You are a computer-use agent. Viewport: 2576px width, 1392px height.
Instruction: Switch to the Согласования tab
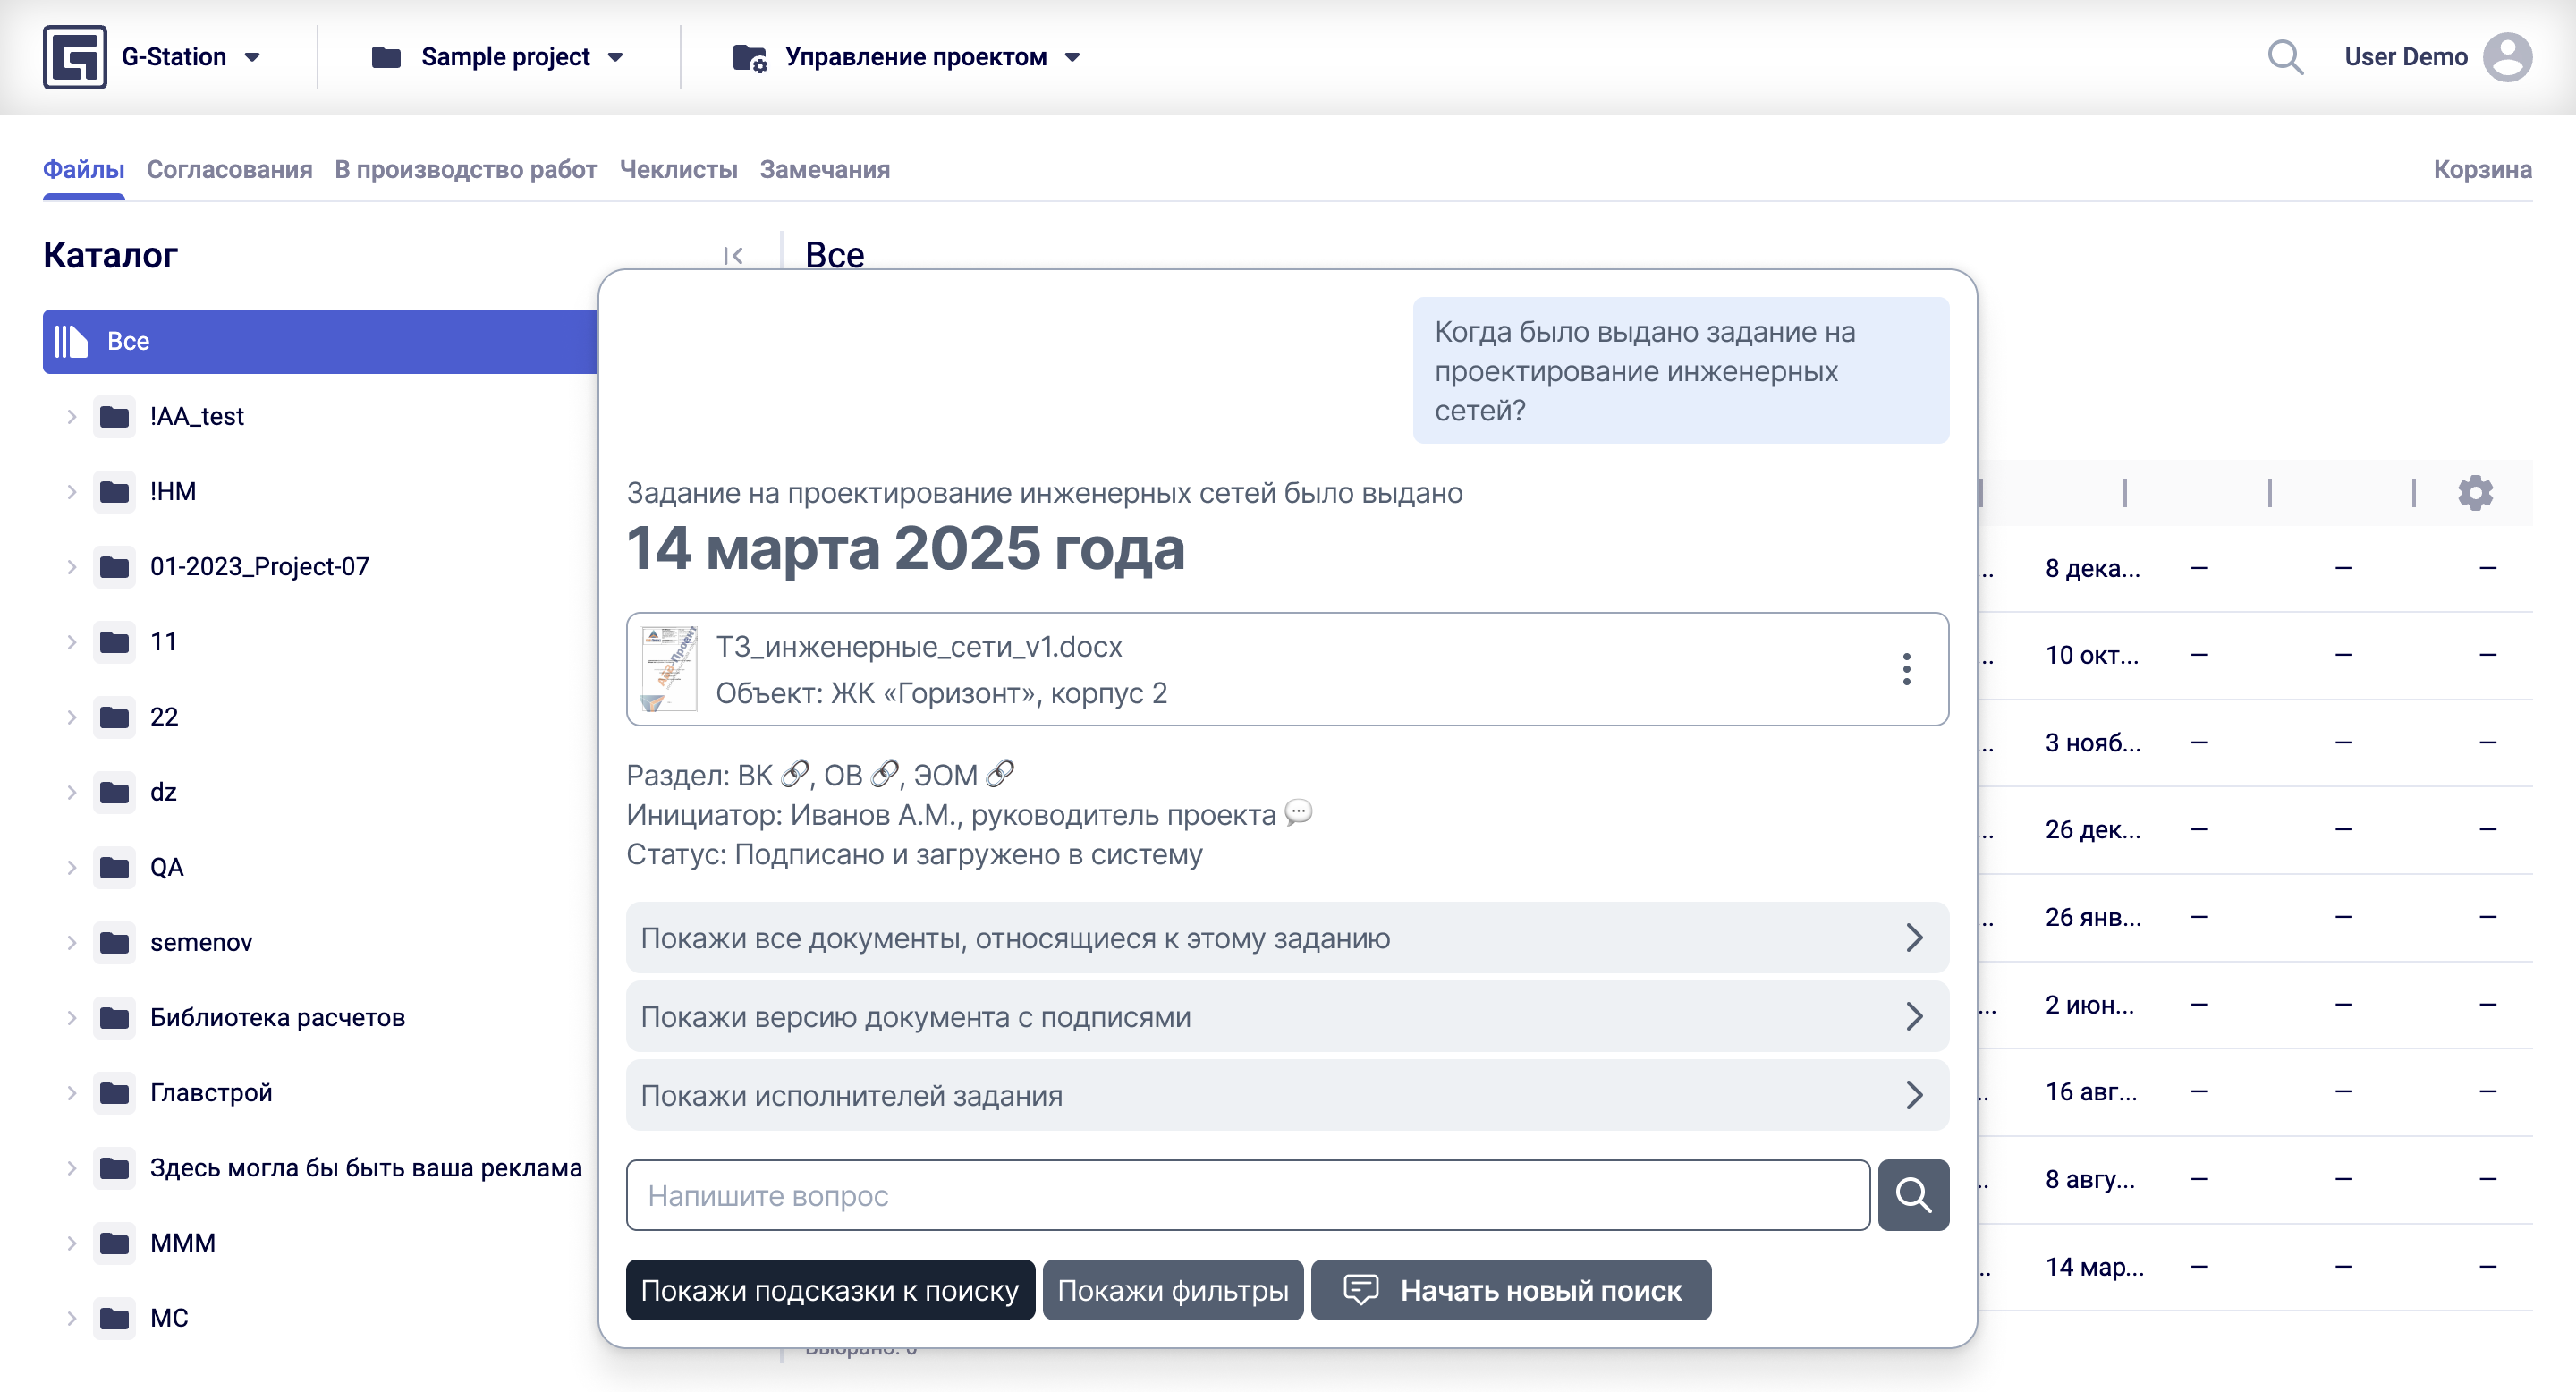pos(229,169)
